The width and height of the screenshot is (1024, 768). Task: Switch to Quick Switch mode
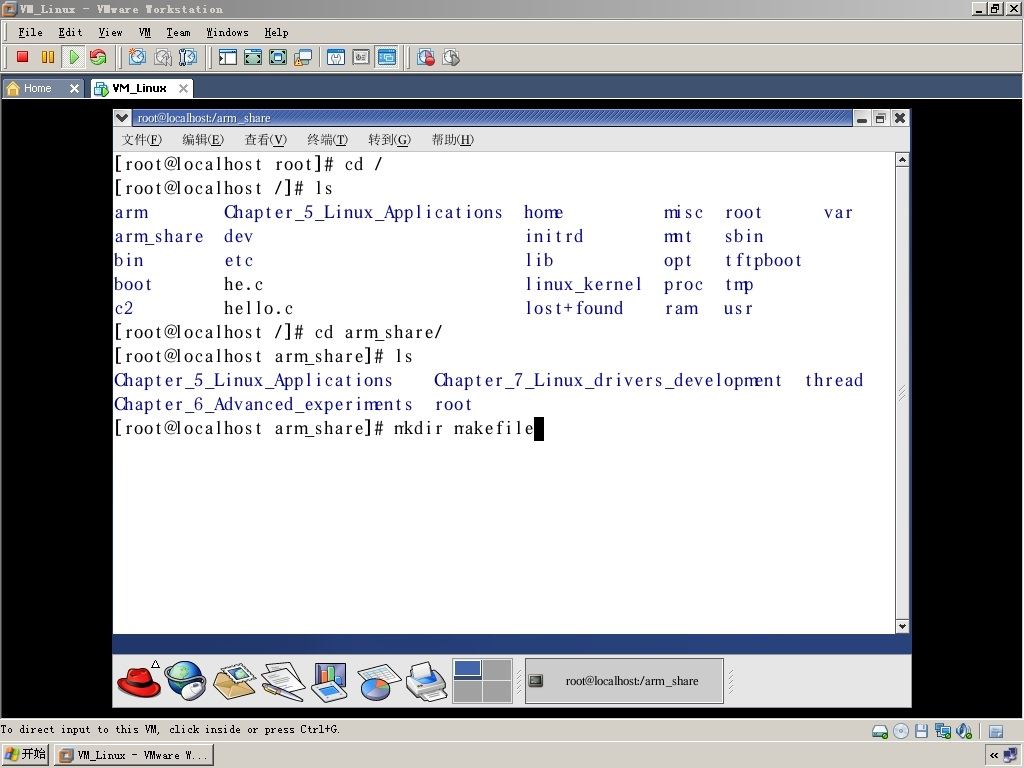(x=253, y=57)
